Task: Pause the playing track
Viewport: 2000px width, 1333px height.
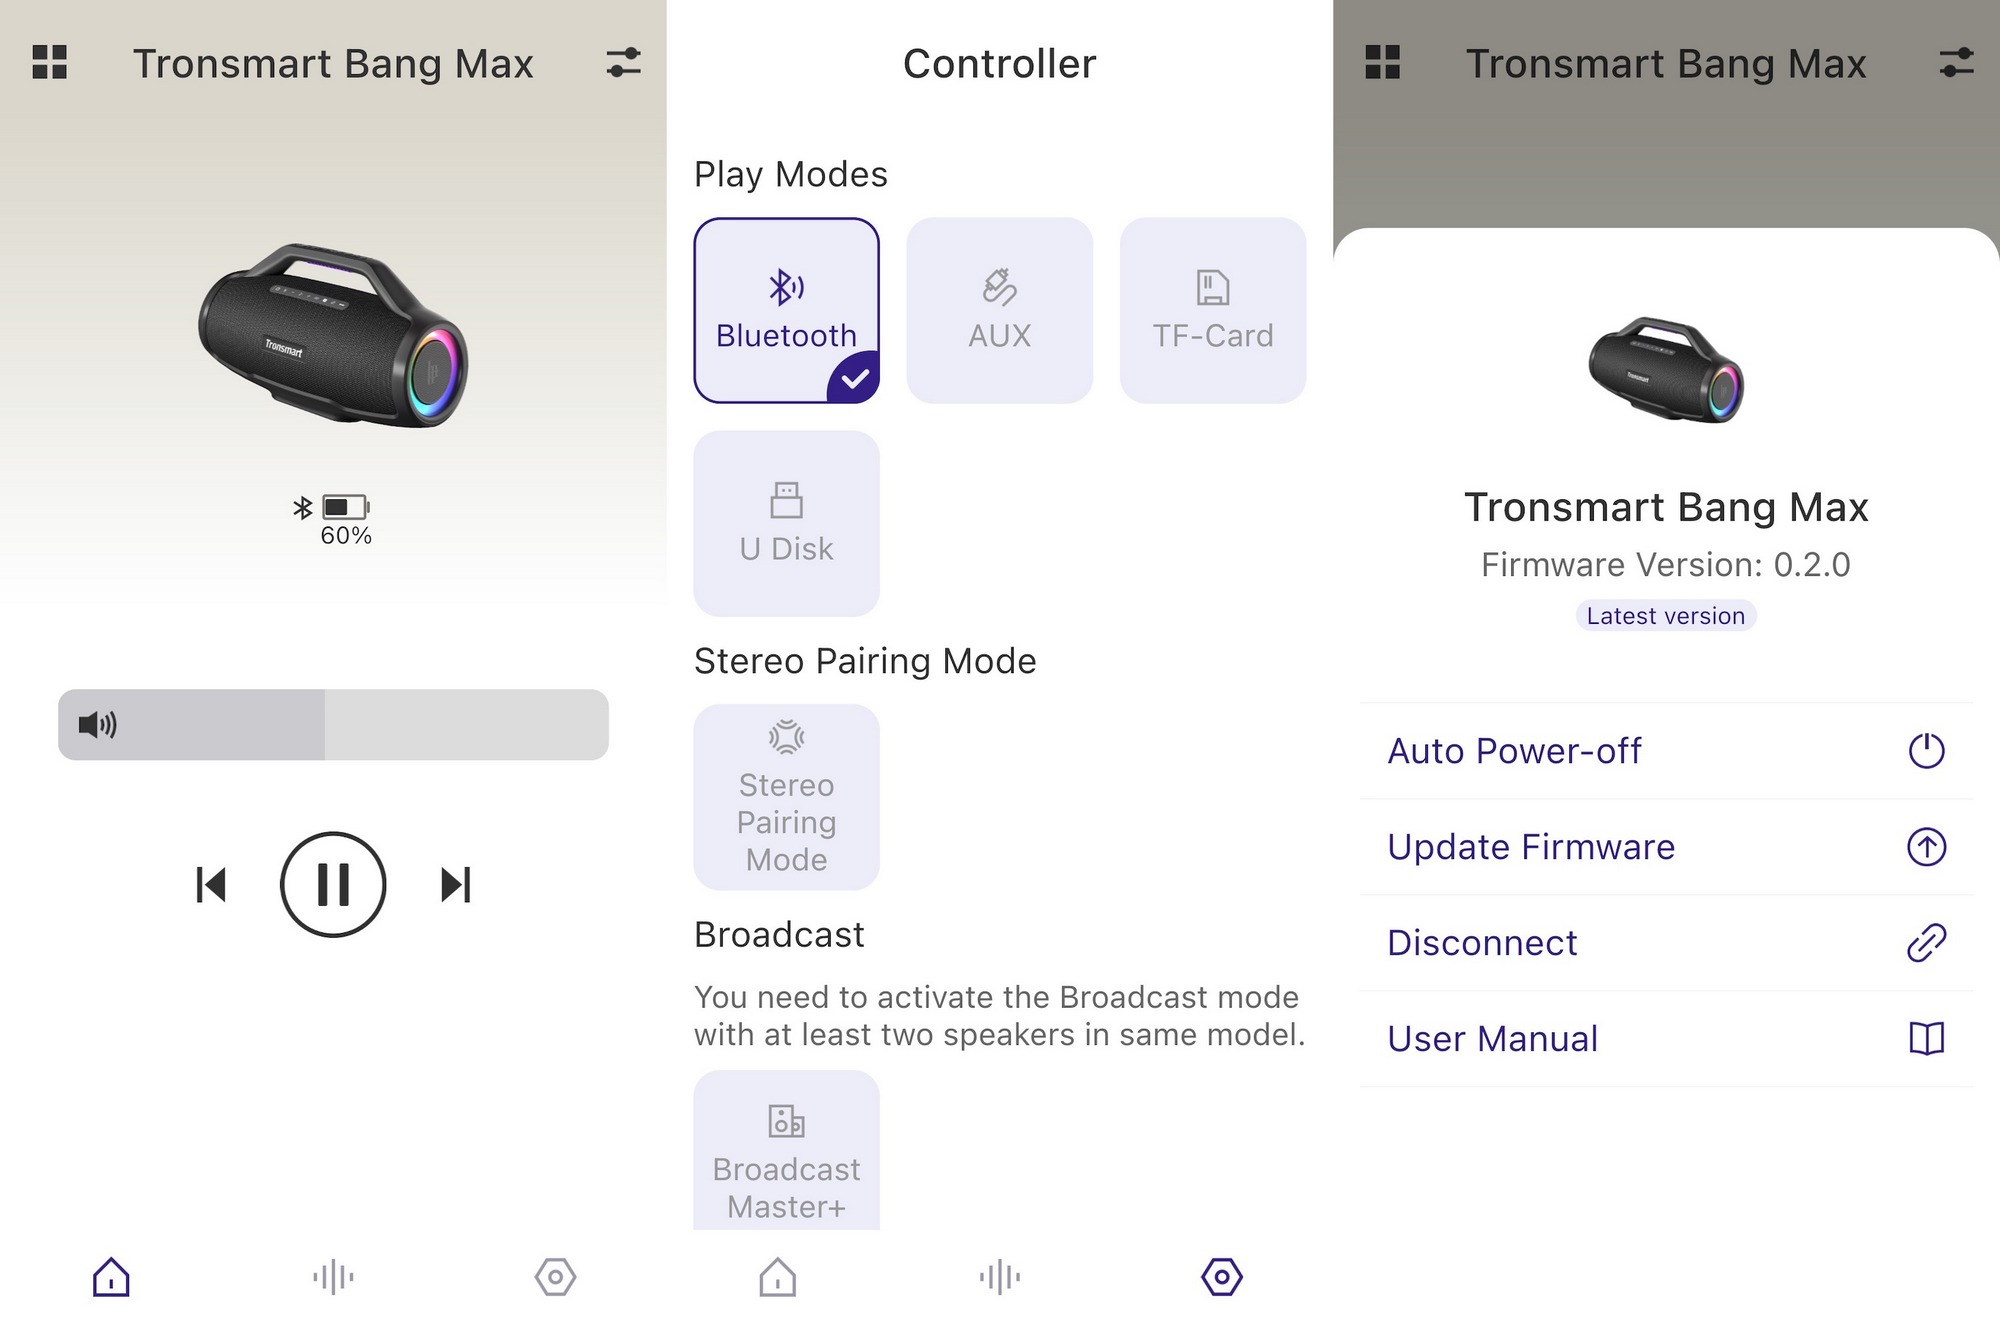Action: 333,884
